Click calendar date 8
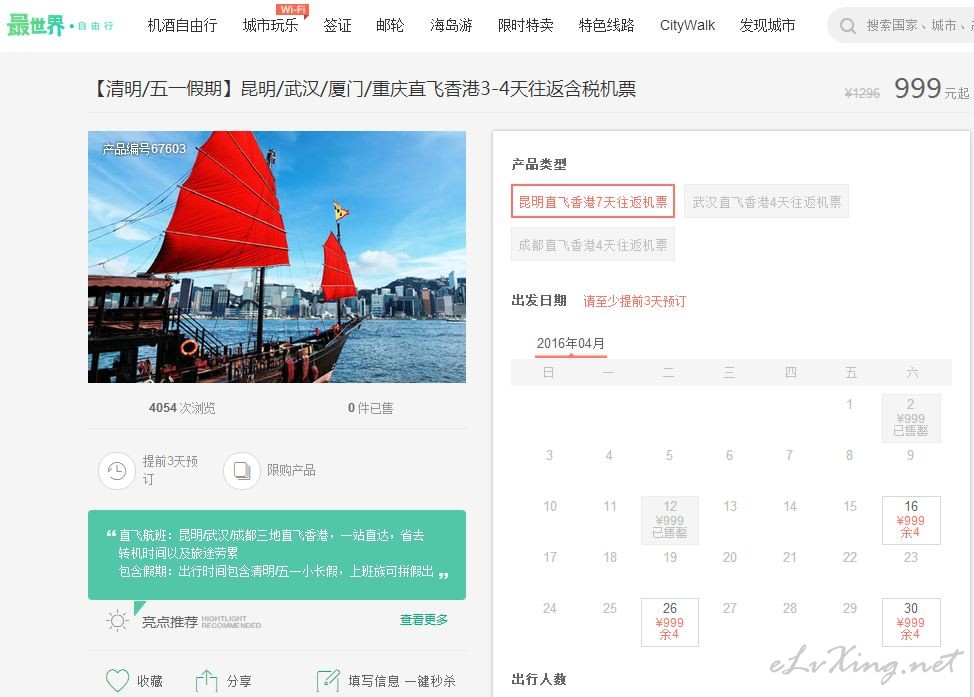The width and height of the screenshot is (974, 697). click(850, 455)
